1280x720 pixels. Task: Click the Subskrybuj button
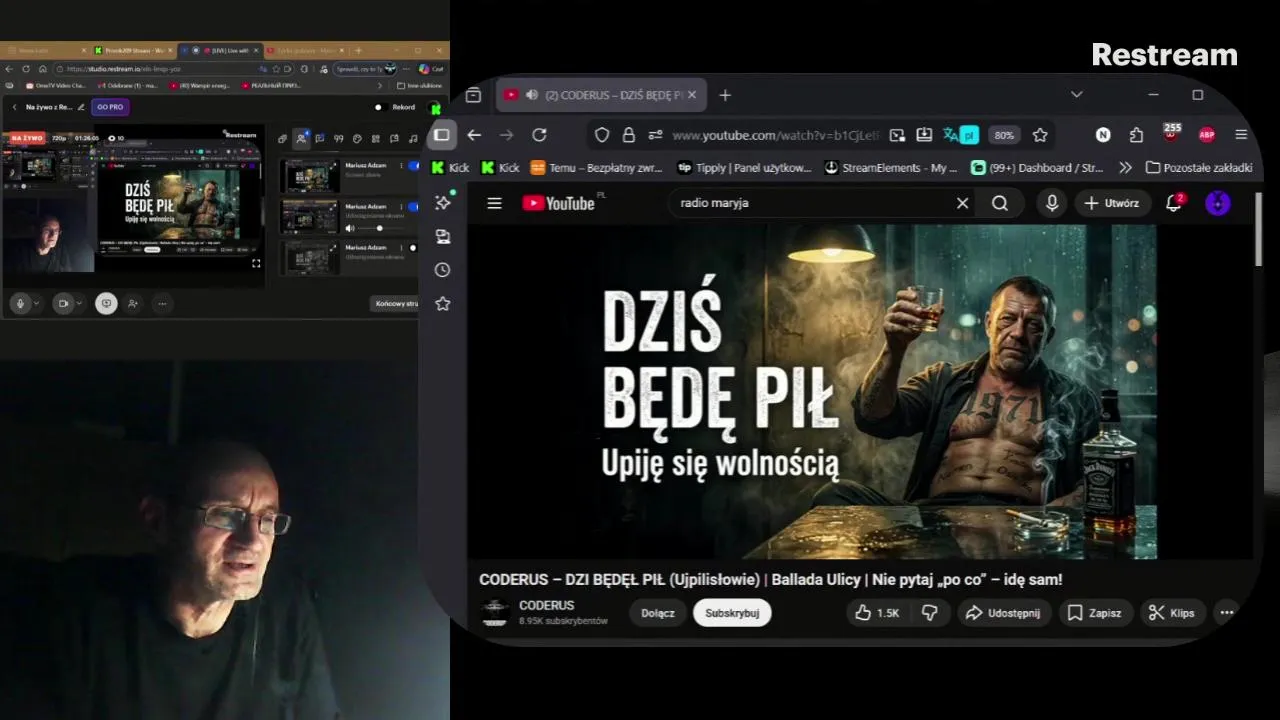(732, 613)
